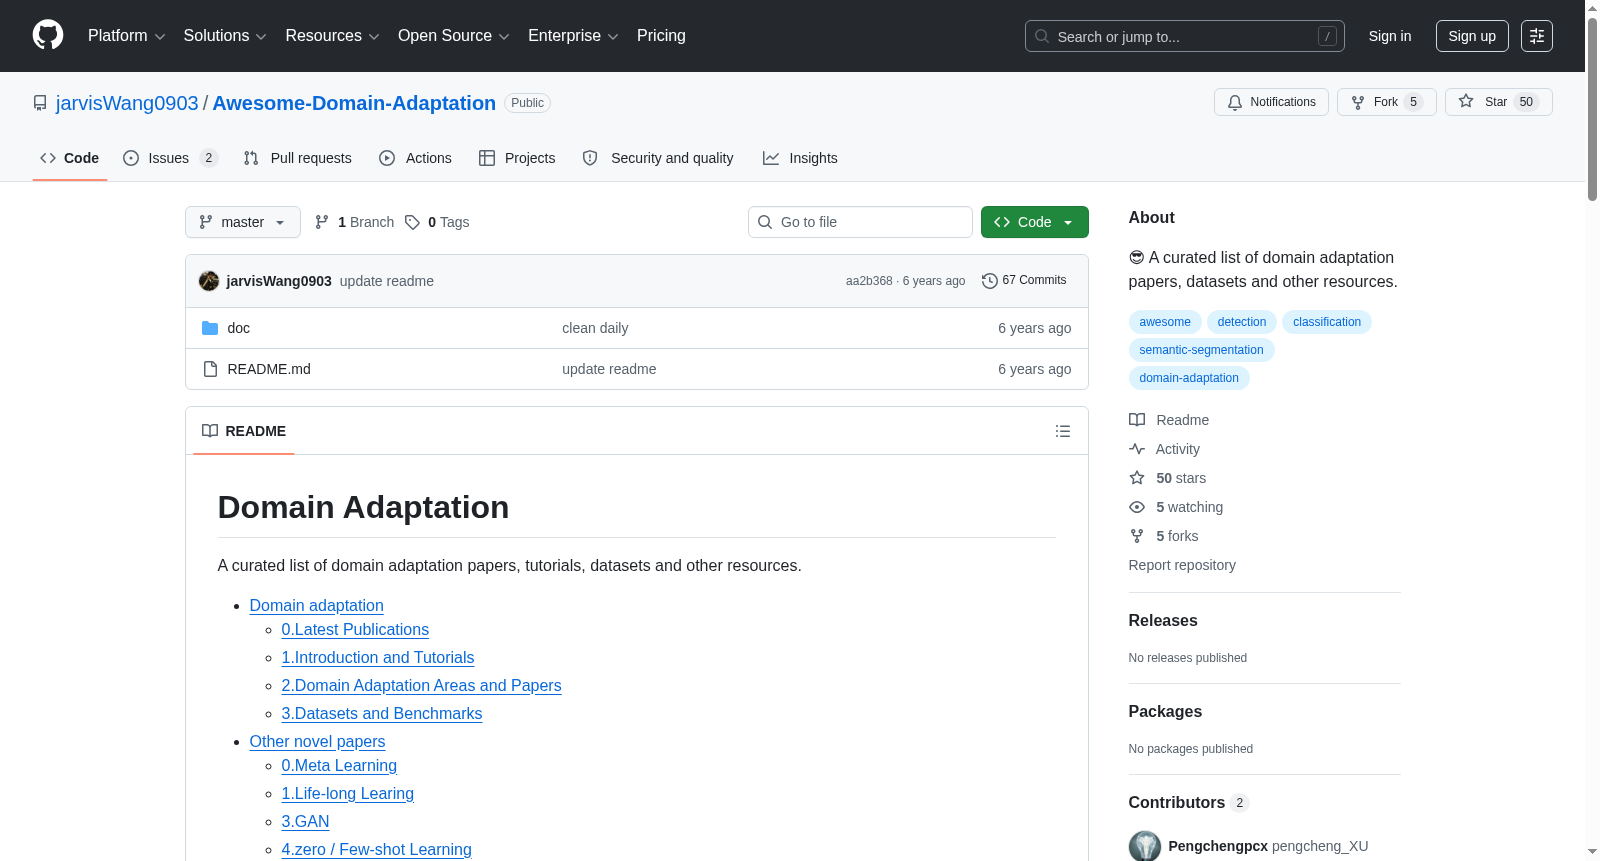Select the domain-adaptation topic tag
Viewport: 1600px width, 861px height.
tap(1189, 378)
